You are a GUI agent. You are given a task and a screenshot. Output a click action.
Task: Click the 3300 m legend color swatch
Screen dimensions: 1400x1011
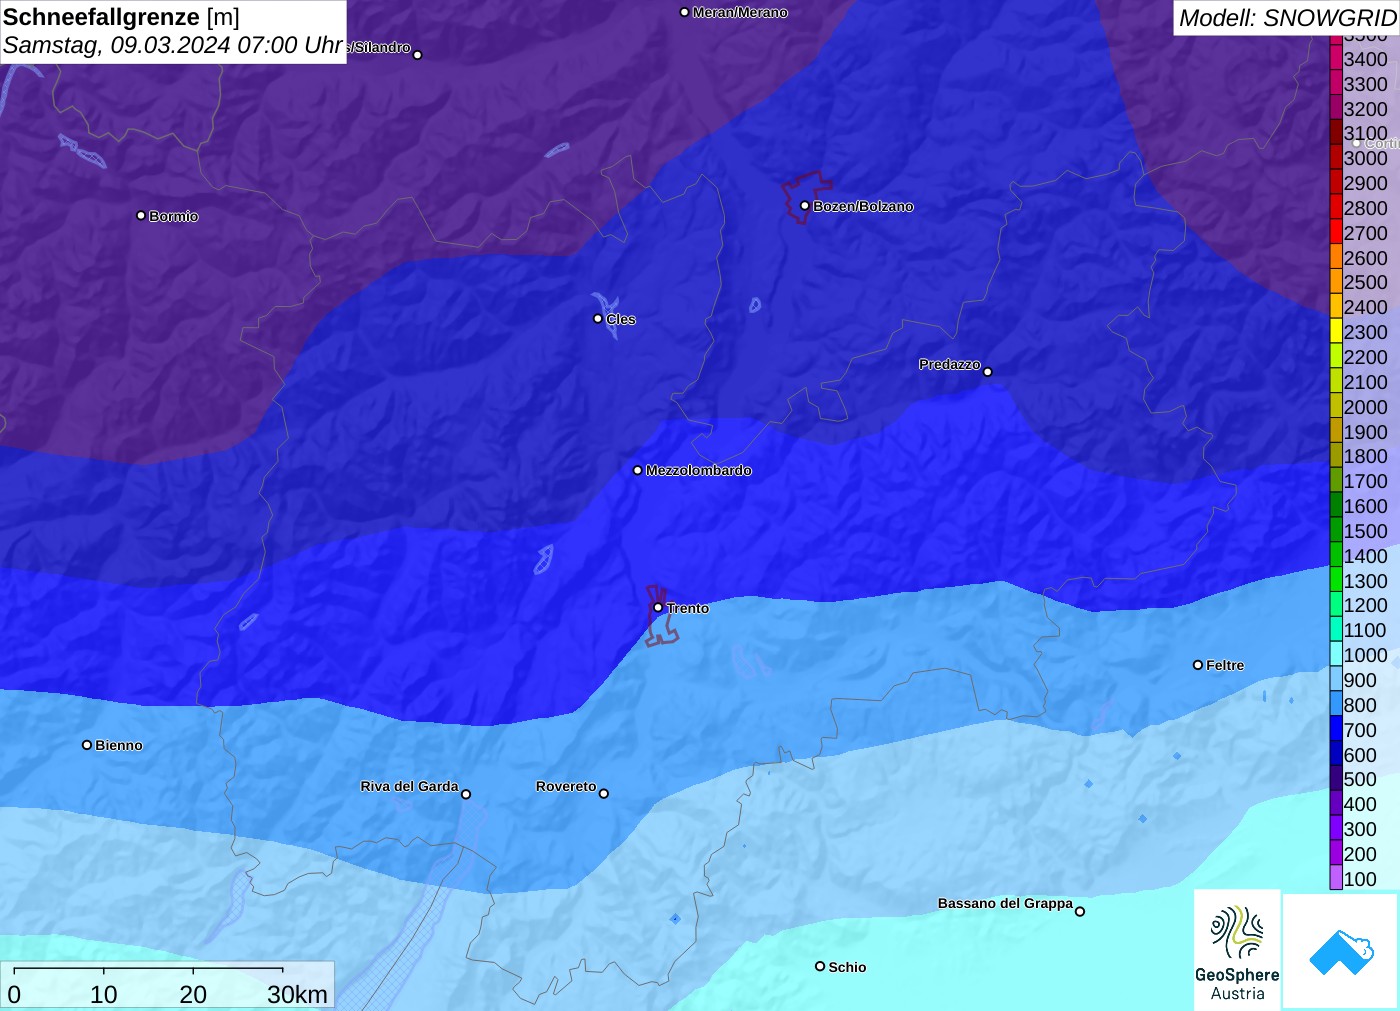[x=1336, y=83]
